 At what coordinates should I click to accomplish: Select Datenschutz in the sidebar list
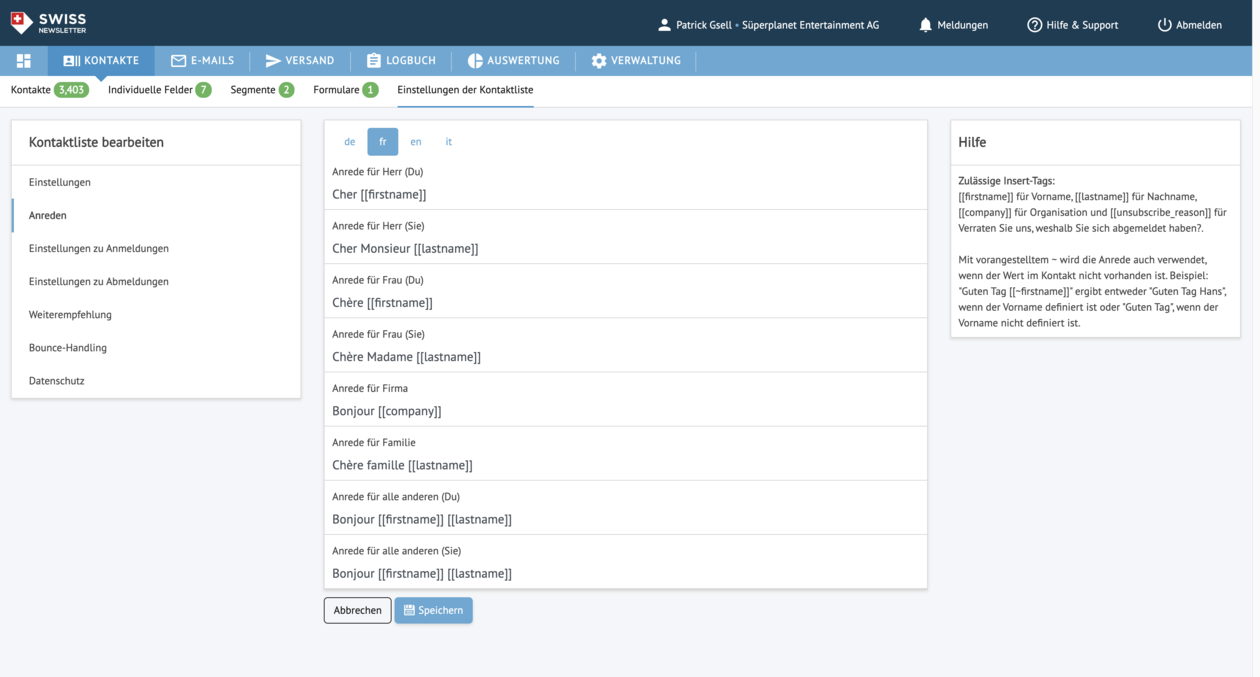[57, 381]
